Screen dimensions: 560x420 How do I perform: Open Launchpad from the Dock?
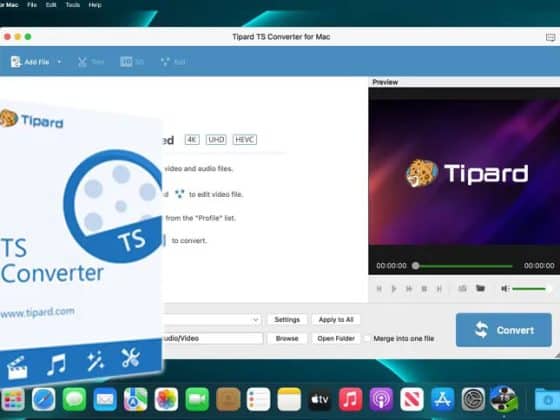[x=12, y=399]
